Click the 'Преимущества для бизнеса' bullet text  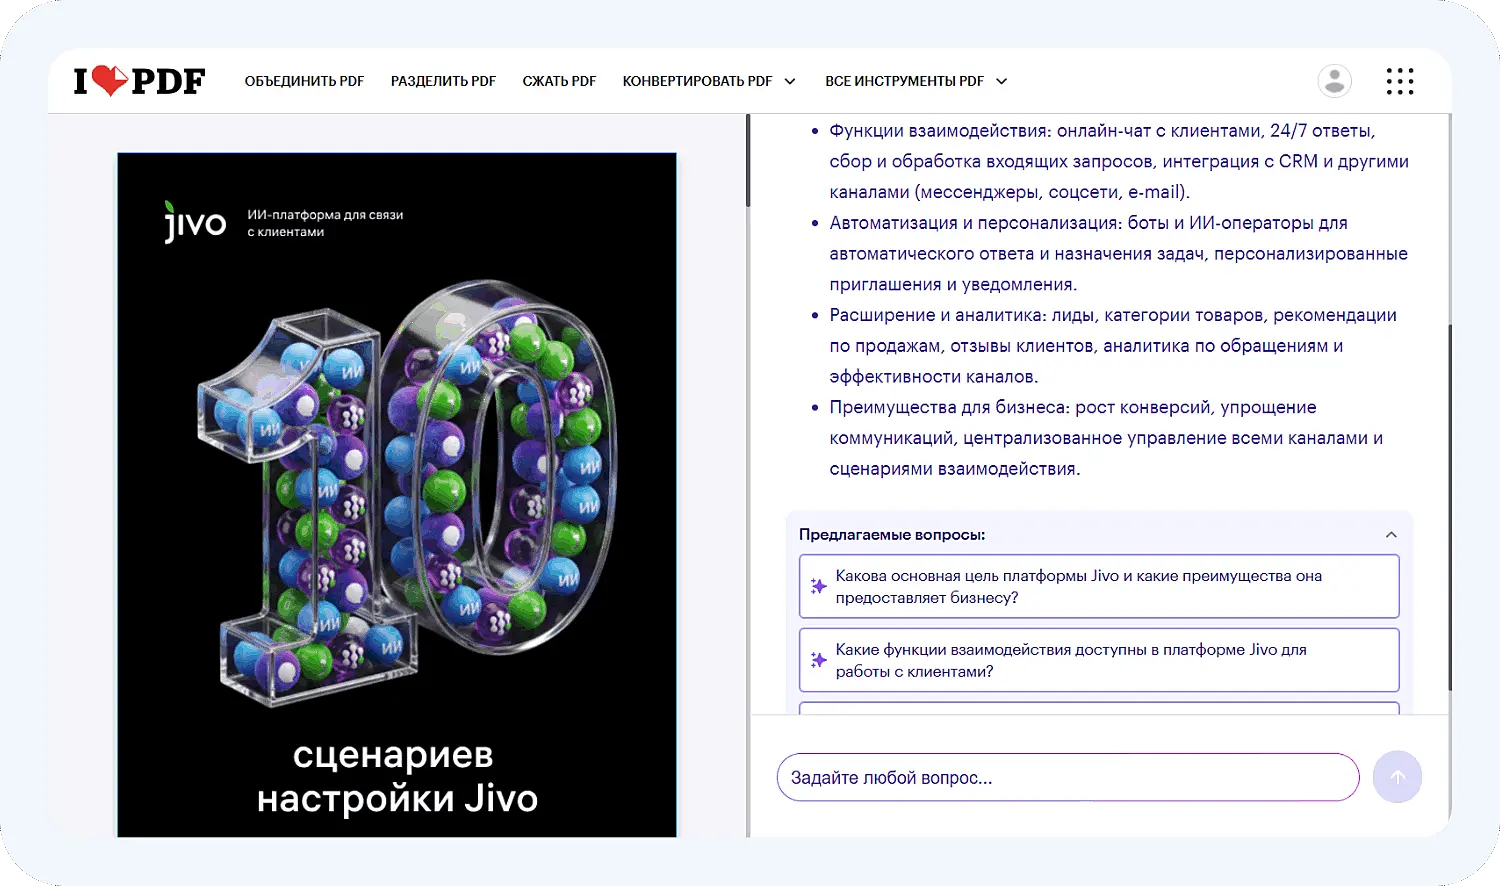(x=1106, y=438)
